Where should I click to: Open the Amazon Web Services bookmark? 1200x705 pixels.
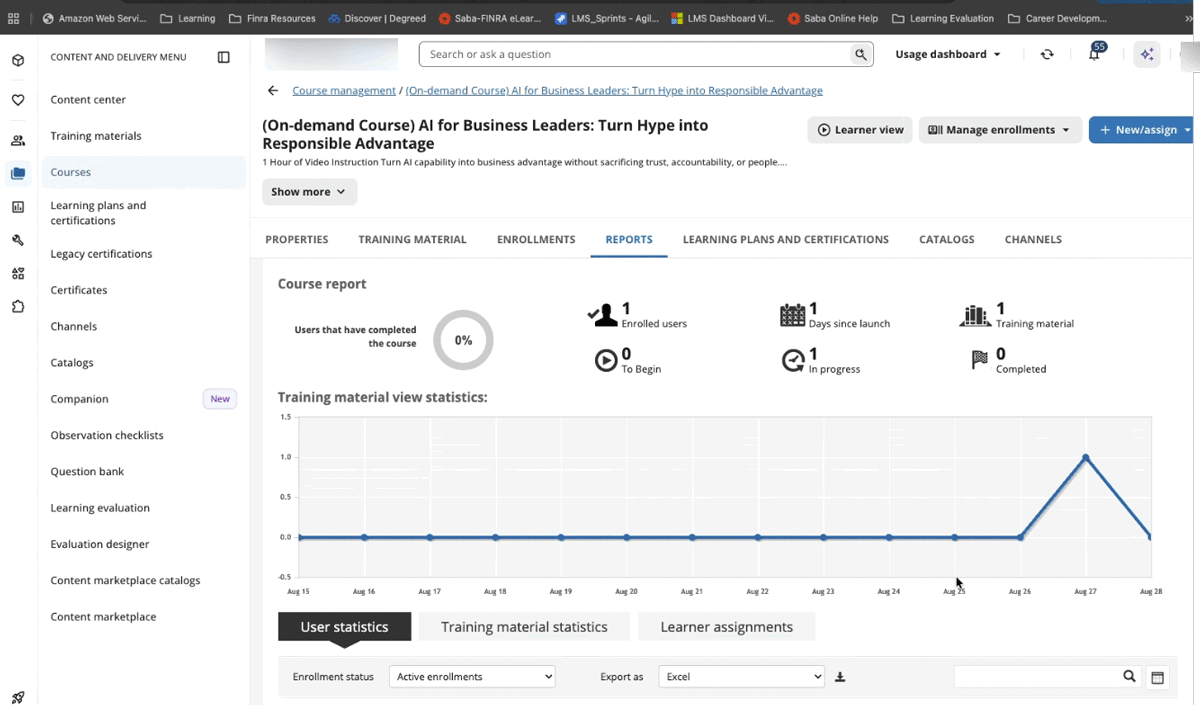pos(94,18)
